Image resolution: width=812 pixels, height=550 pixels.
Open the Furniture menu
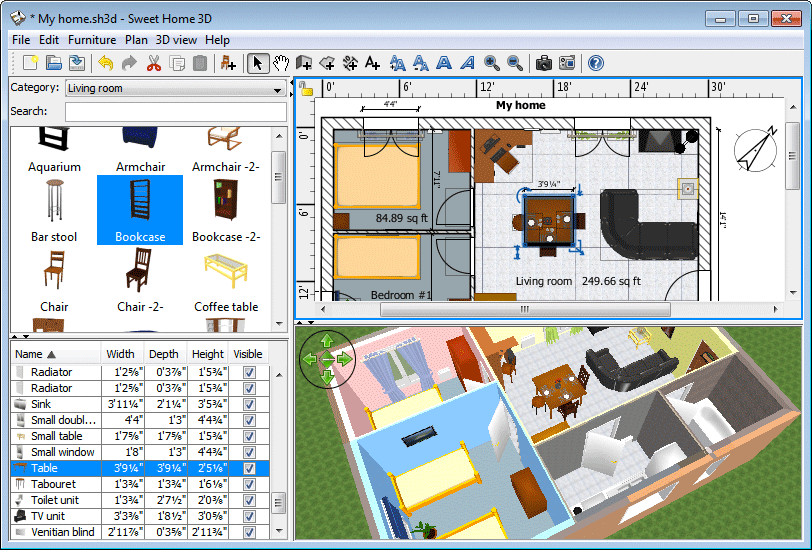point(92,40)
